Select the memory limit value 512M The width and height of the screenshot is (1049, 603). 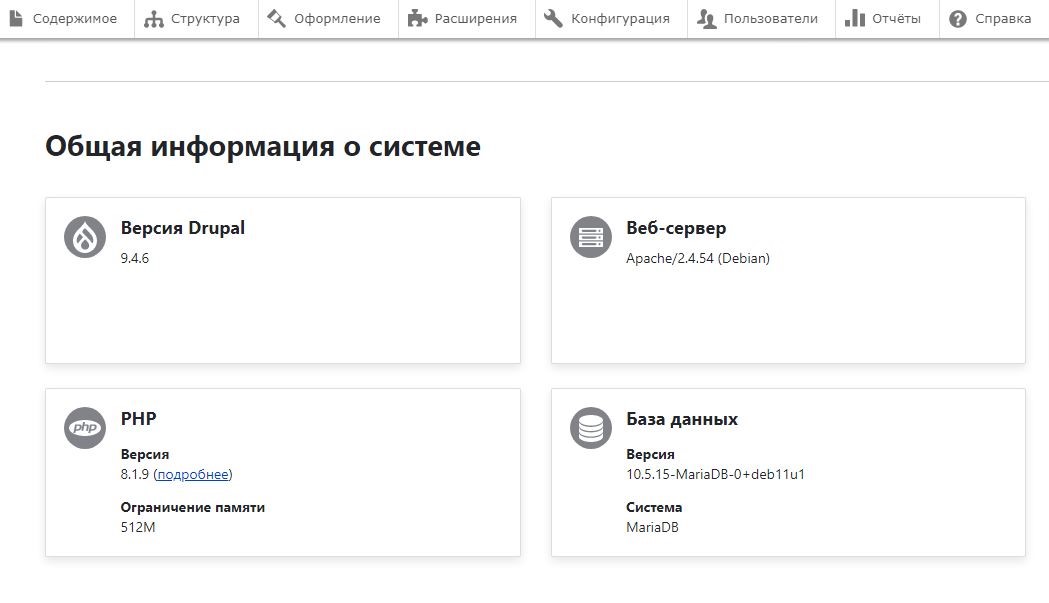click(138, 527)
